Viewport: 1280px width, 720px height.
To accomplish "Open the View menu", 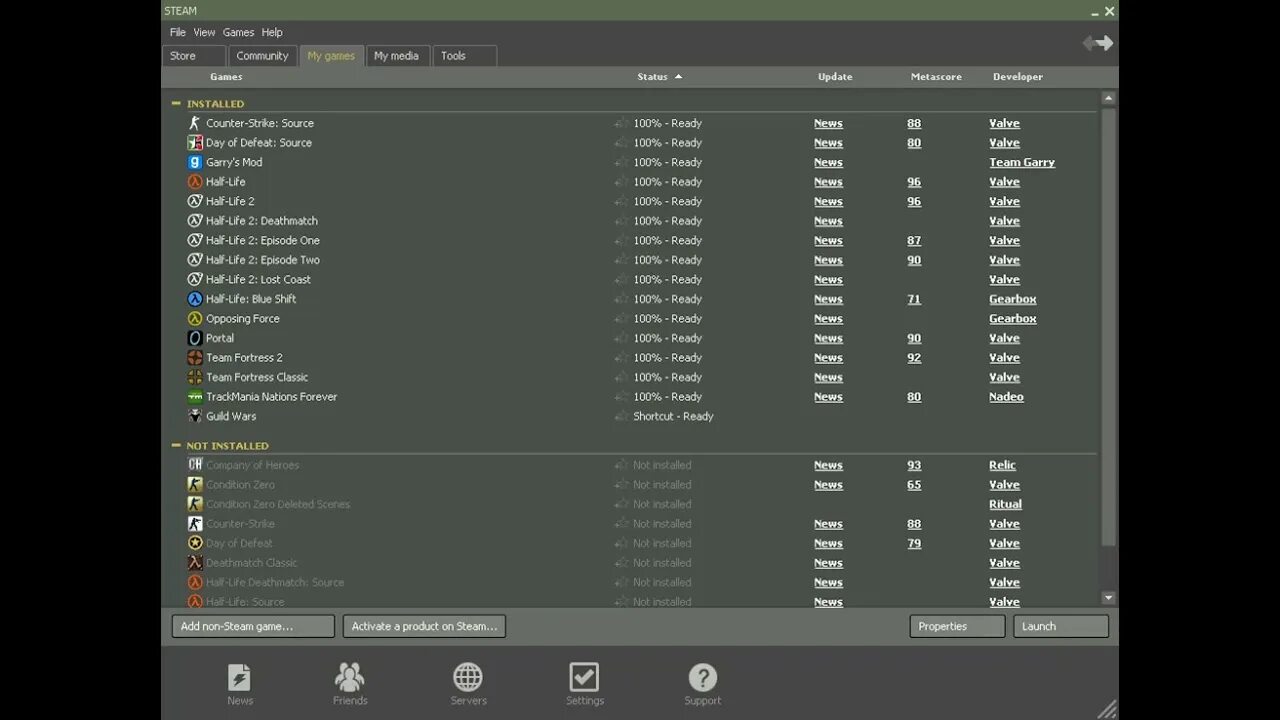I will click(x=204, y=32).
